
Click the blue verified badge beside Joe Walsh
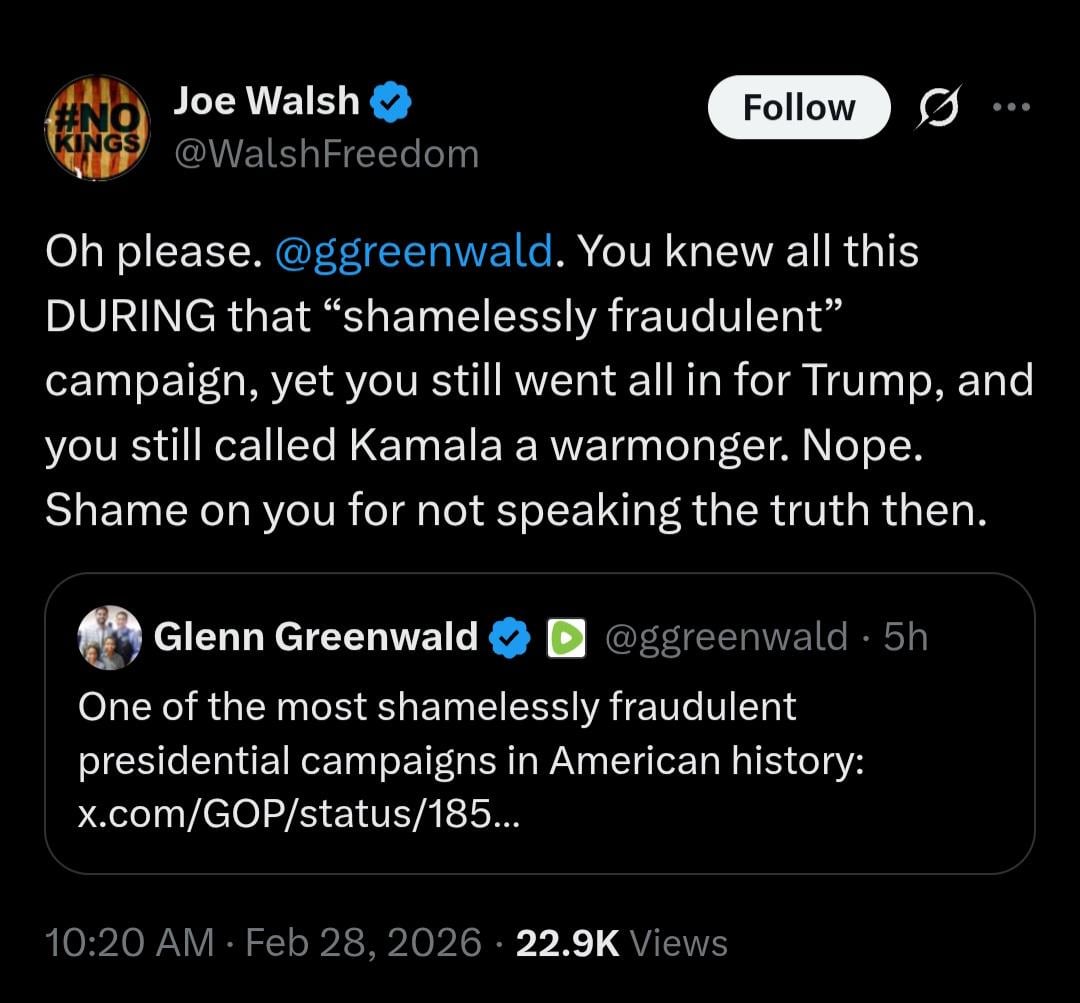pos(394,102)
